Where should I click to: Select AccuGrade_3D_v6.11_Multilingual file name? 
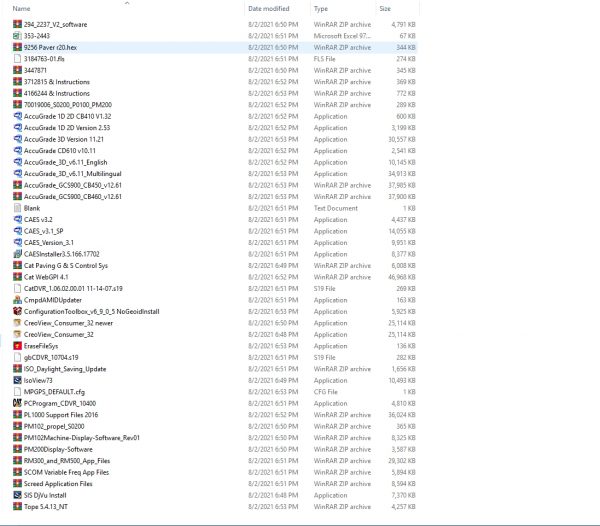[x=72, y=173]
